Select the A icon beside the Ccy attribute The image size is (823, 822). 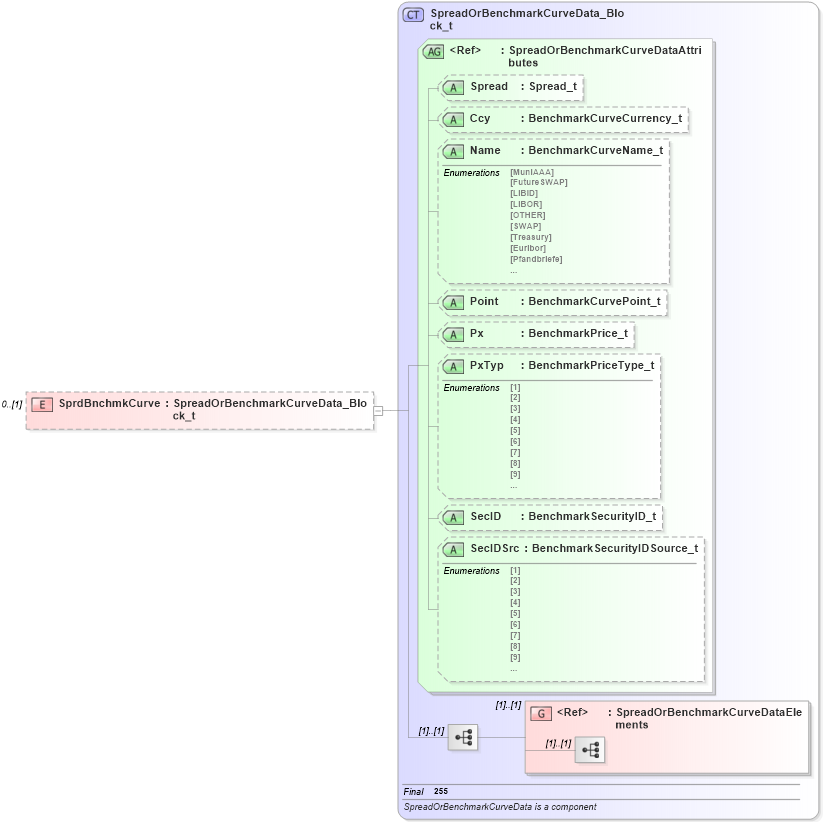click(x=454, y=119)
